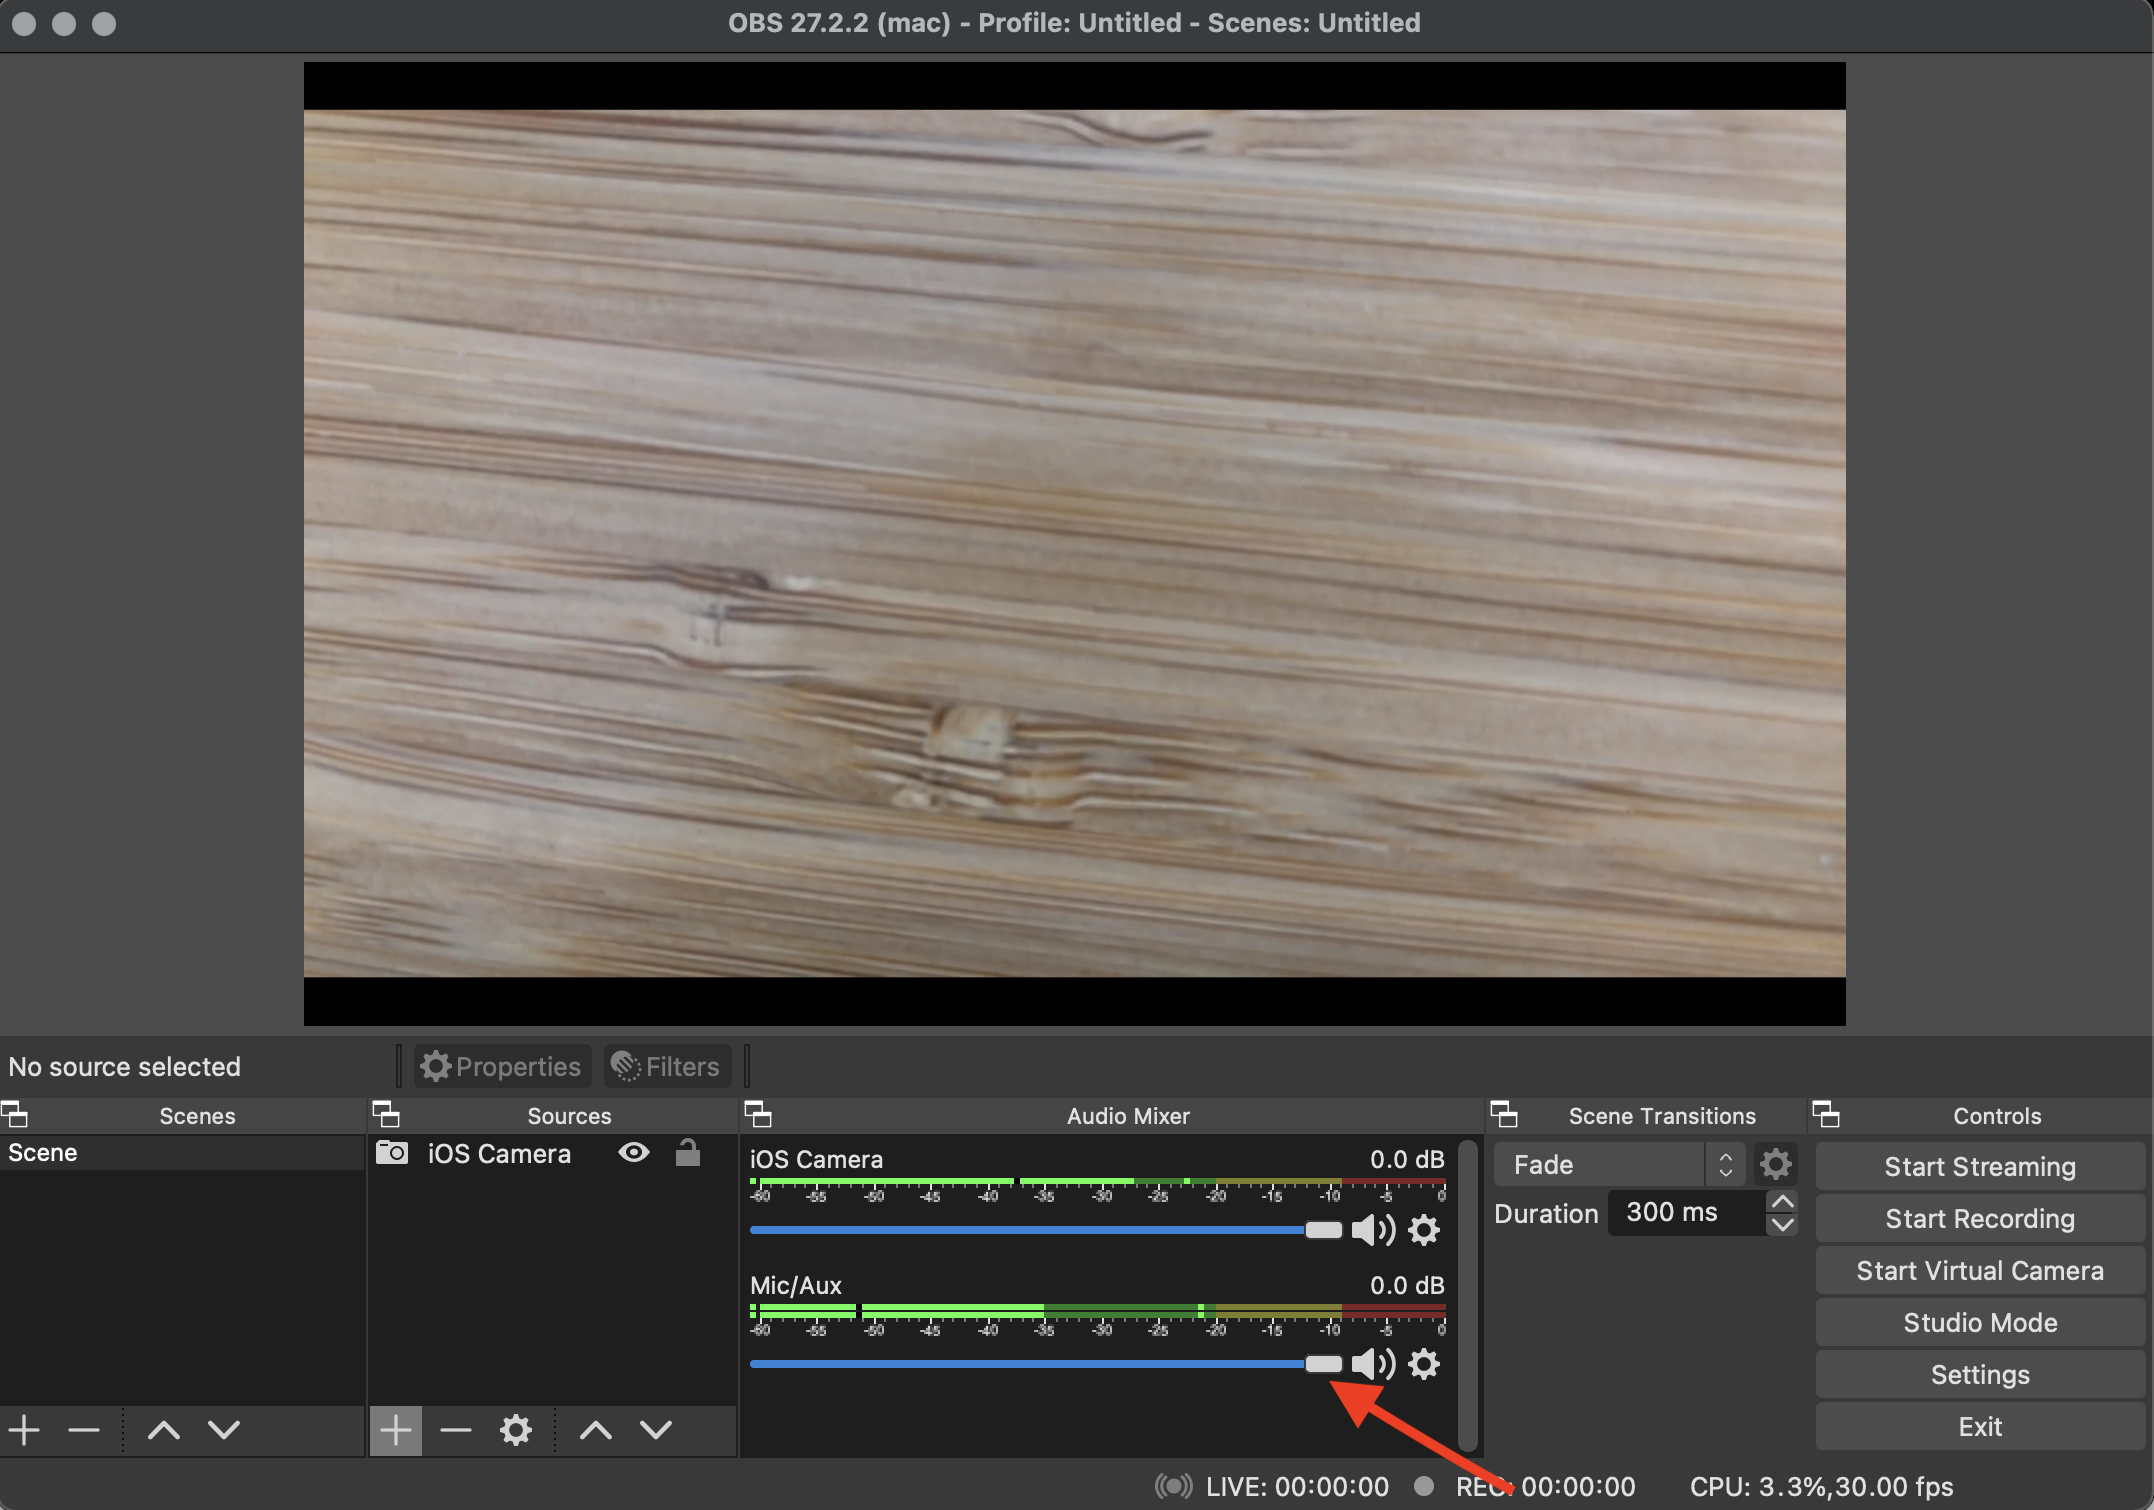Open the Fade transition dropdown
Image resolution: width=2154 pixels, height=1510 pixels.
pos(1620,1164)
